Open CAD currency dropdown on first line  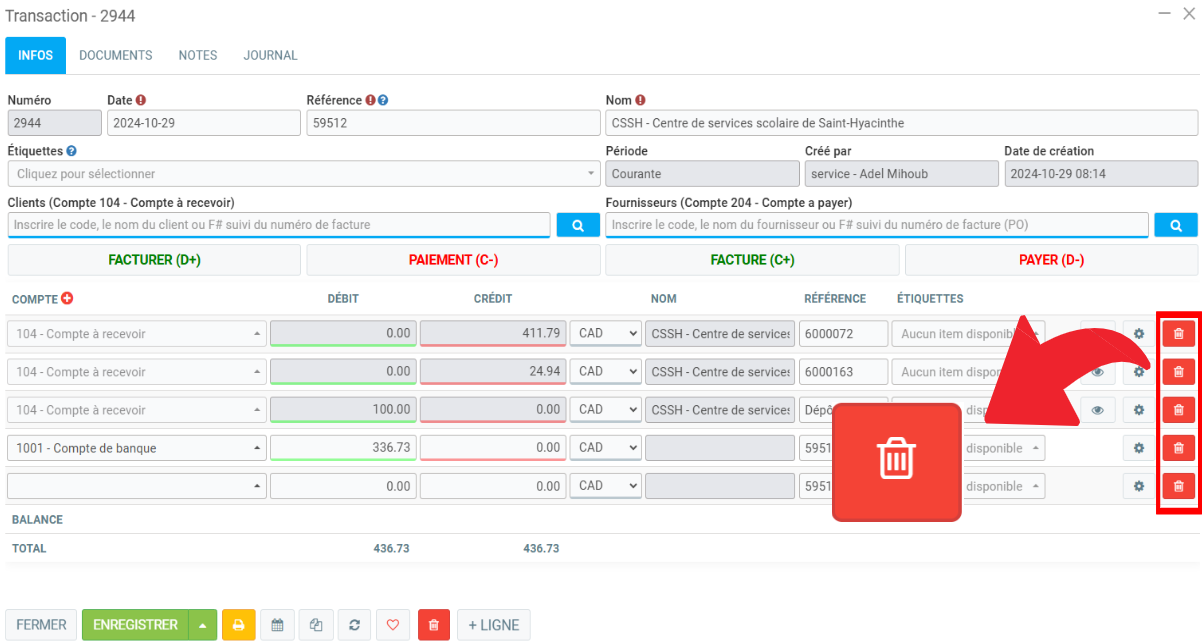(x=605, y=334)
